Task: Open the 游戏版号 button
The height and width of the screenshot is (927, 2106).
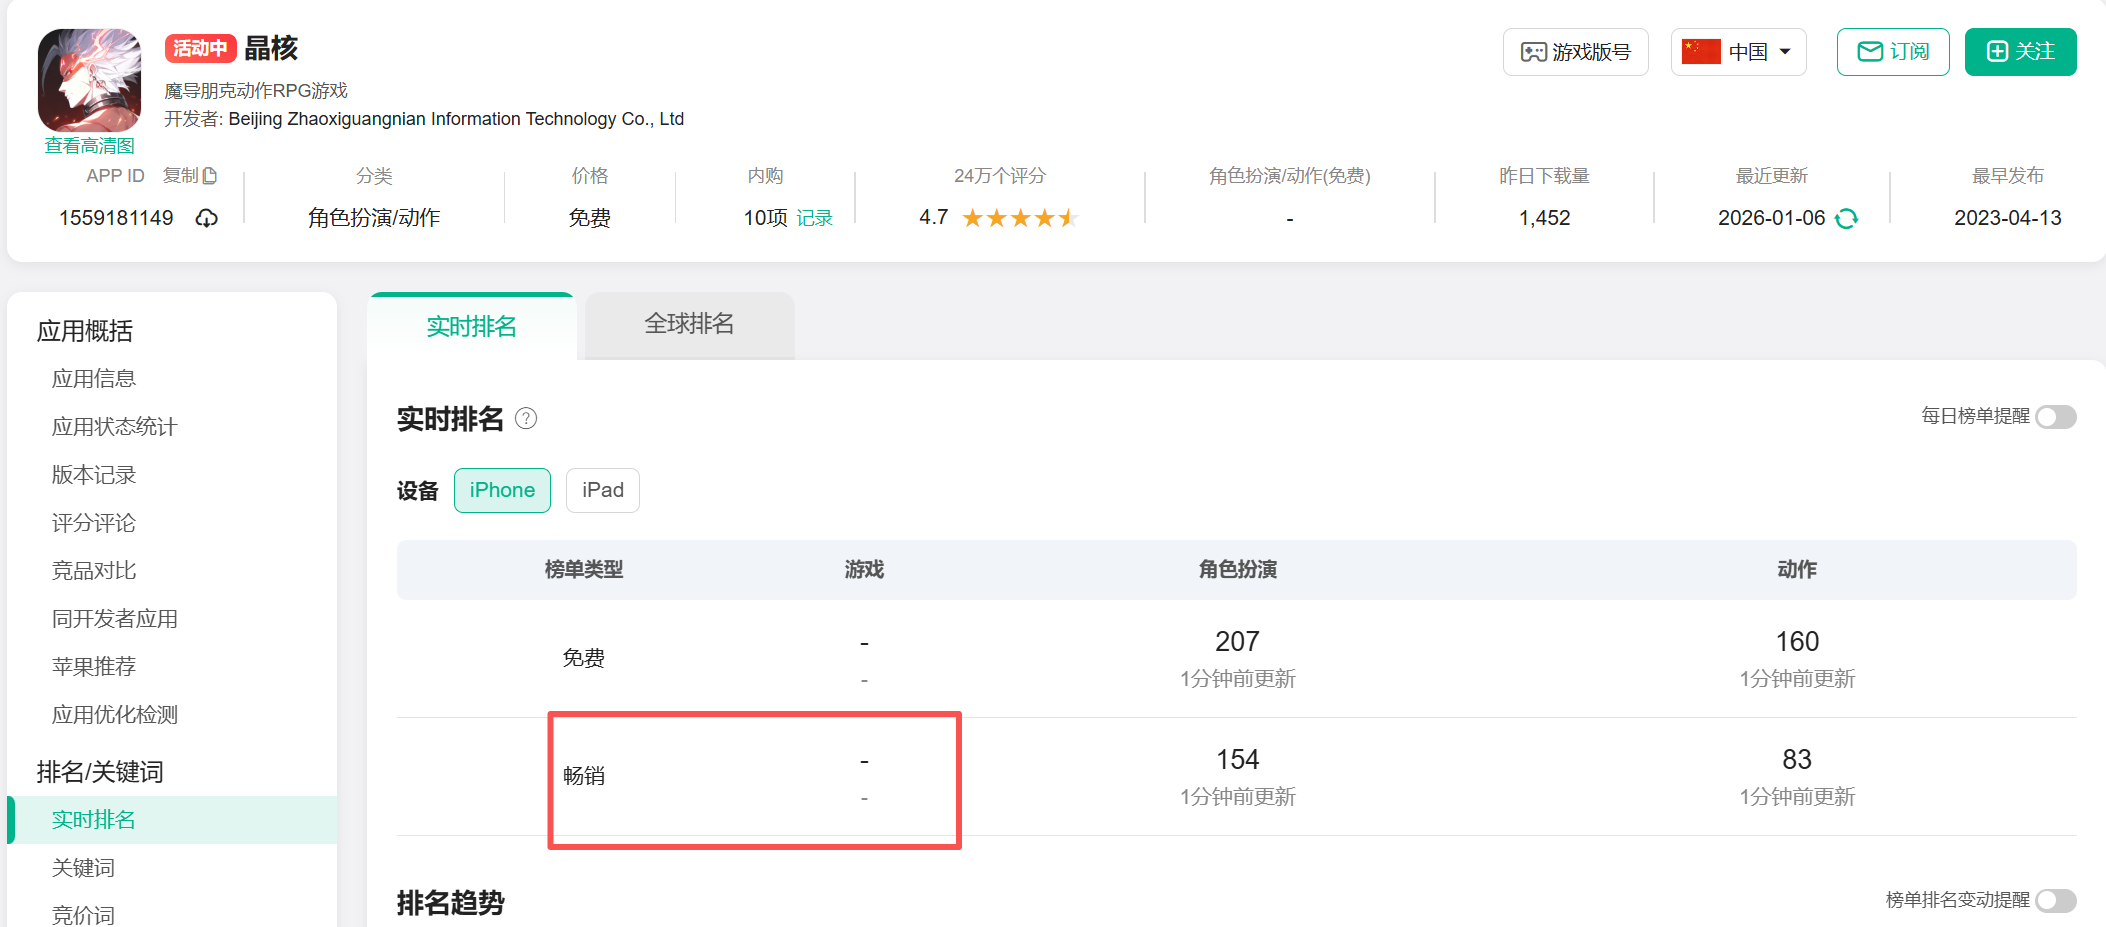Action: click(x=1575, y=52)
